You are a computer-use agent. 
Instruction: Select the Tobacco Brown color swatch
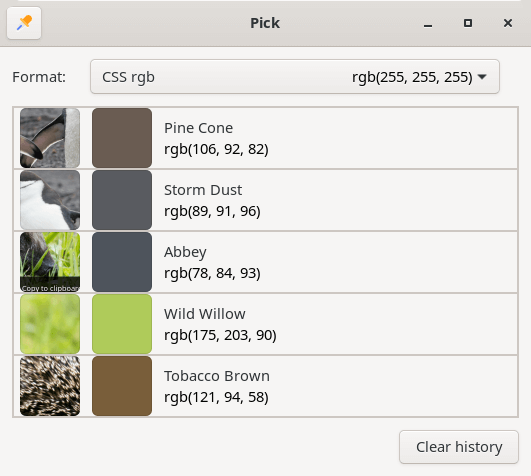pos(122,386)
